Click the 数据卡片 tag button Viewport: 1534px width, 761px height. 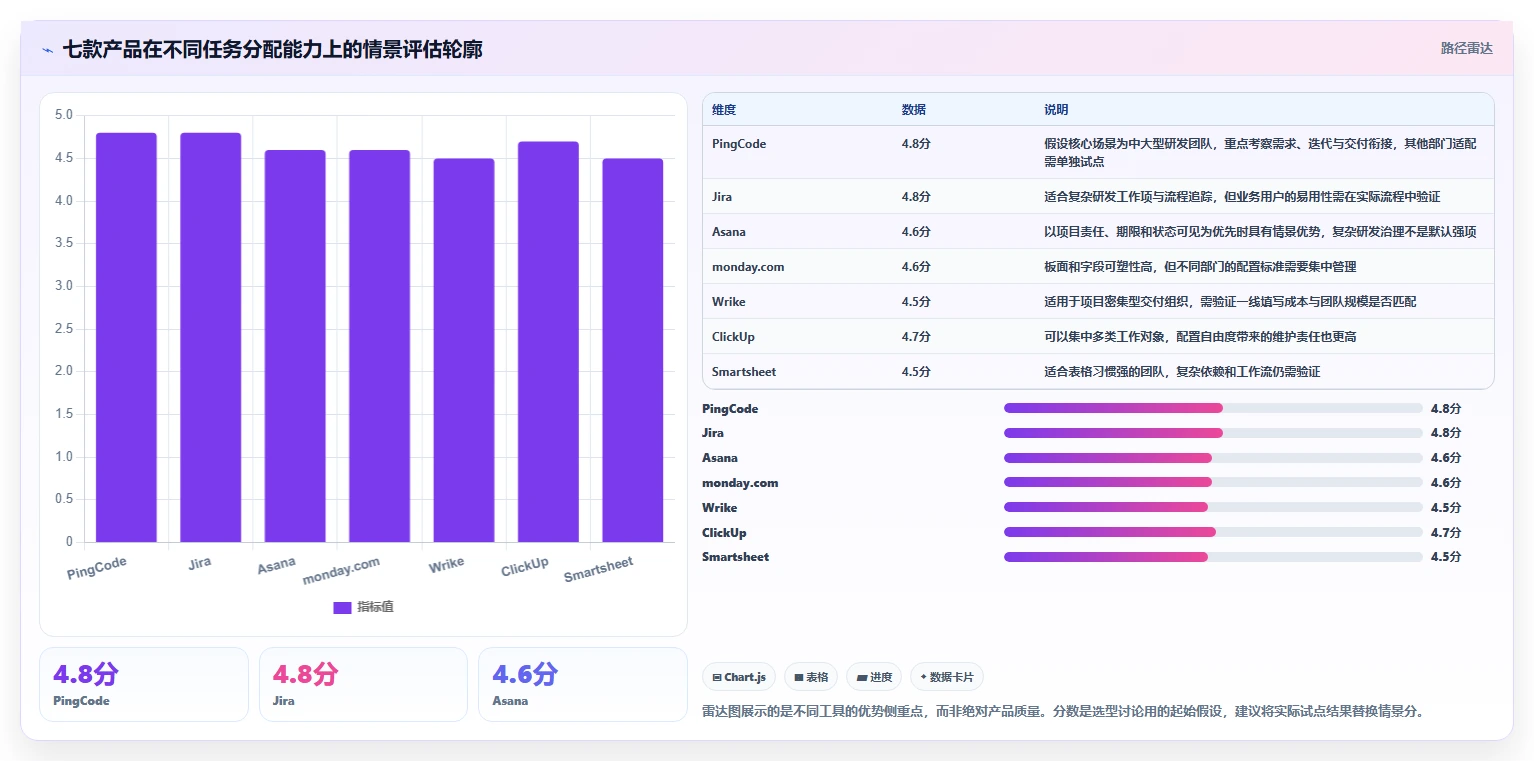(x=947, y=677)
